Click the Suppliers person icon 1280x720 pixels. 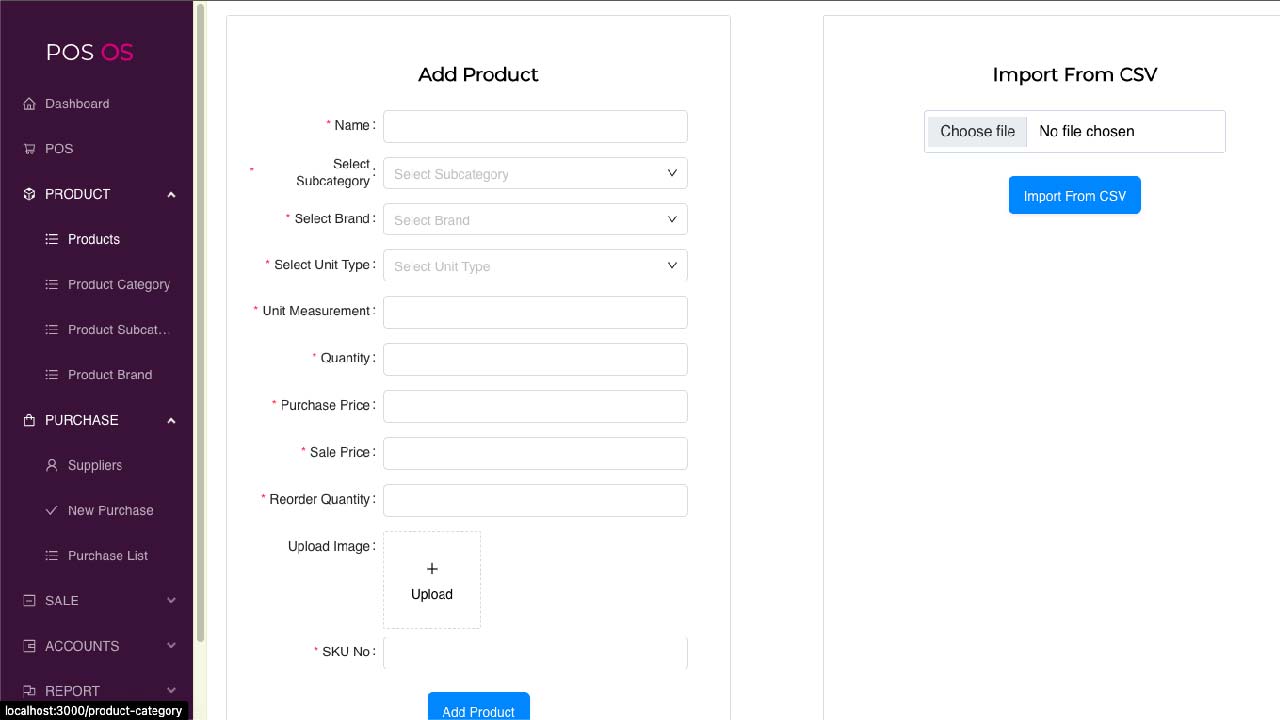tap(52, 465)
